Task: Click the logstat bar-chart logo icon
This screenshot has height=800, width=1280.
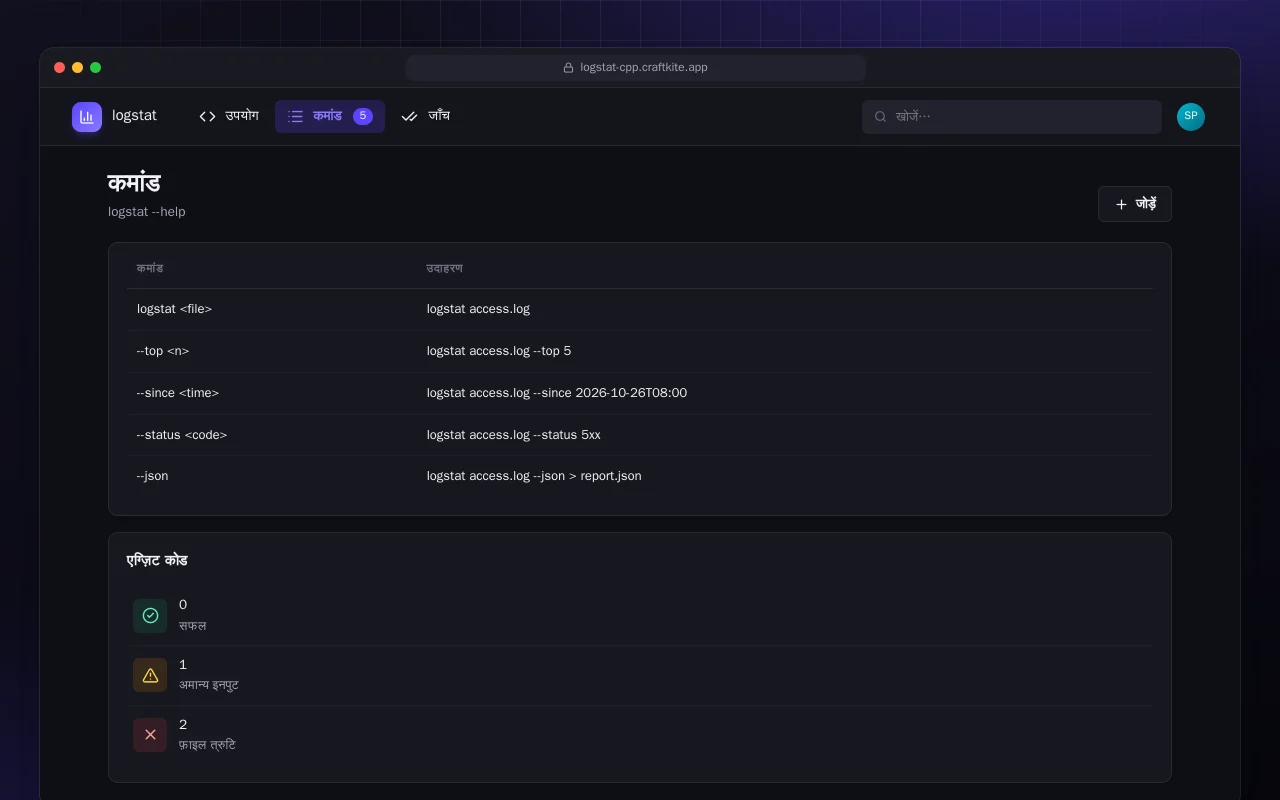Action: [87, 117]
